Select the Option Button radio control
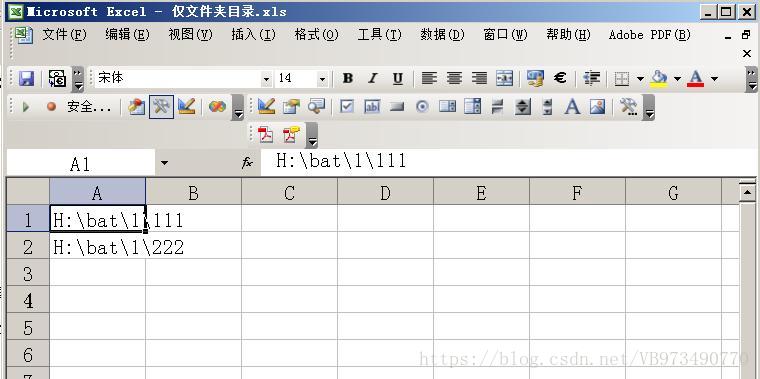This screenshot has height=379, width=760. point(422,107)
